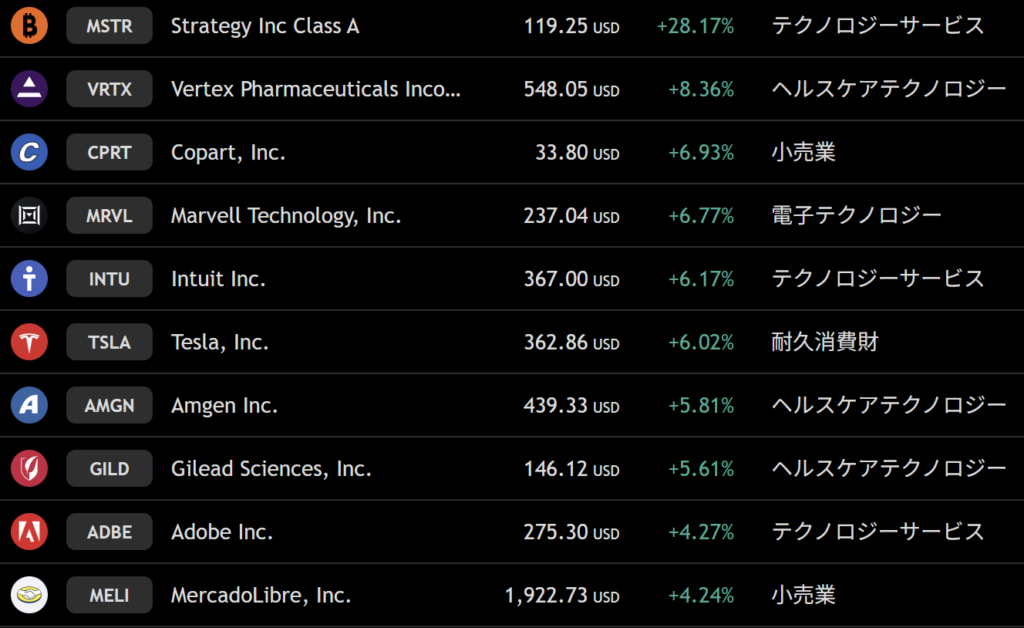The width and height of the screenshot is (1024, 628).
Task: Click the blue Intuit logo icon
Action: coord(29,279)
